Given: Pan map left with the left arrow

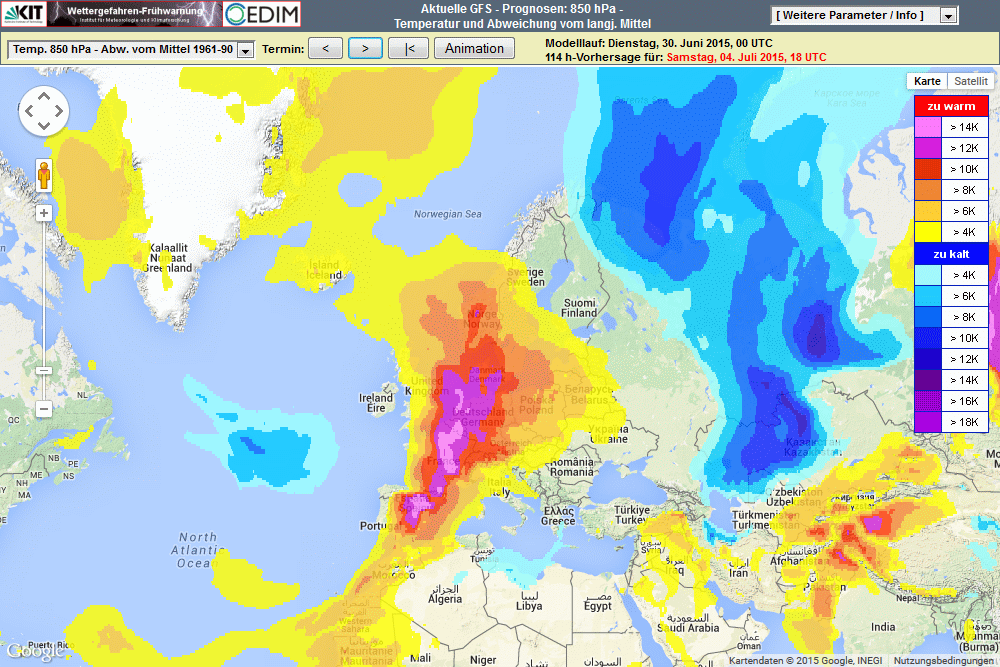Looking at the screenshot, I should tap(30, 111).
